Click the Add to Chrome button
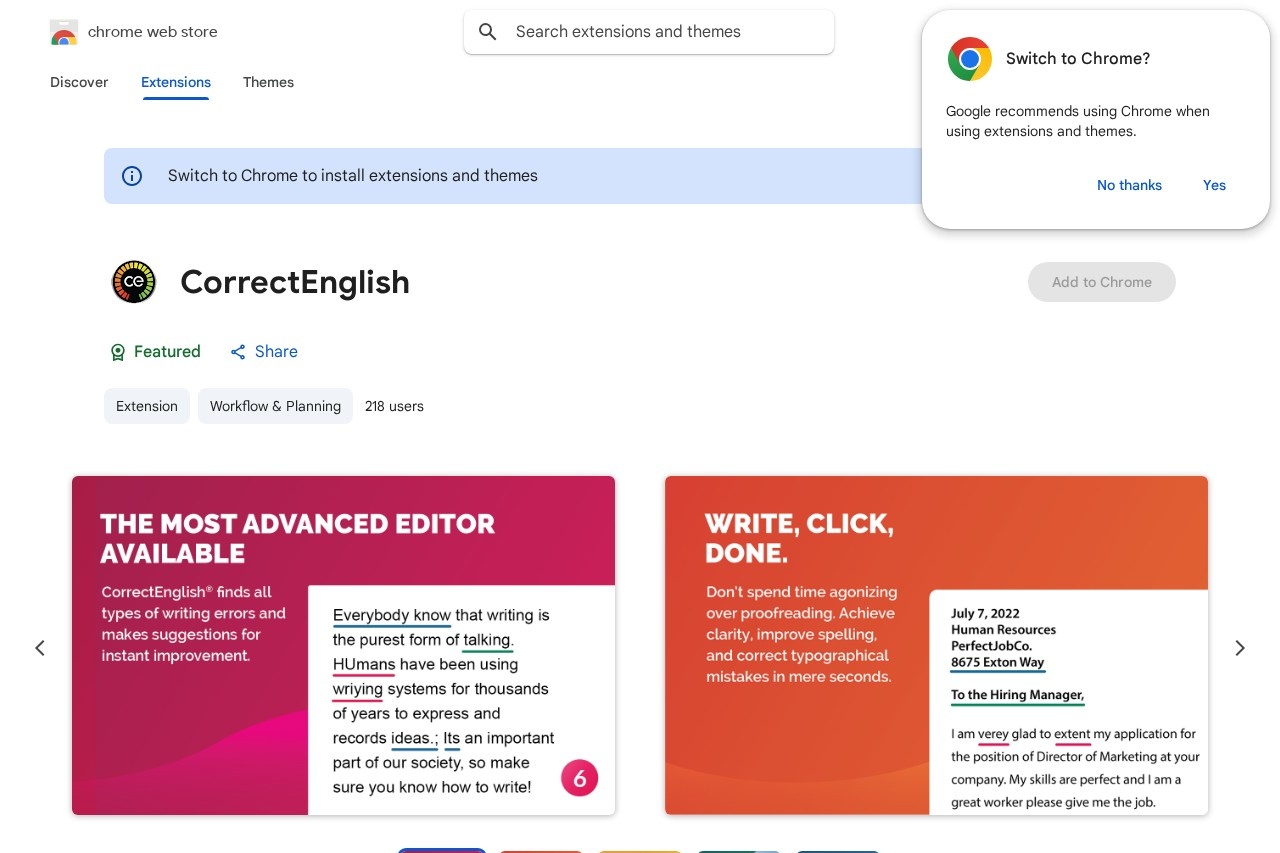1280x853 pixels. (1102, 282)
